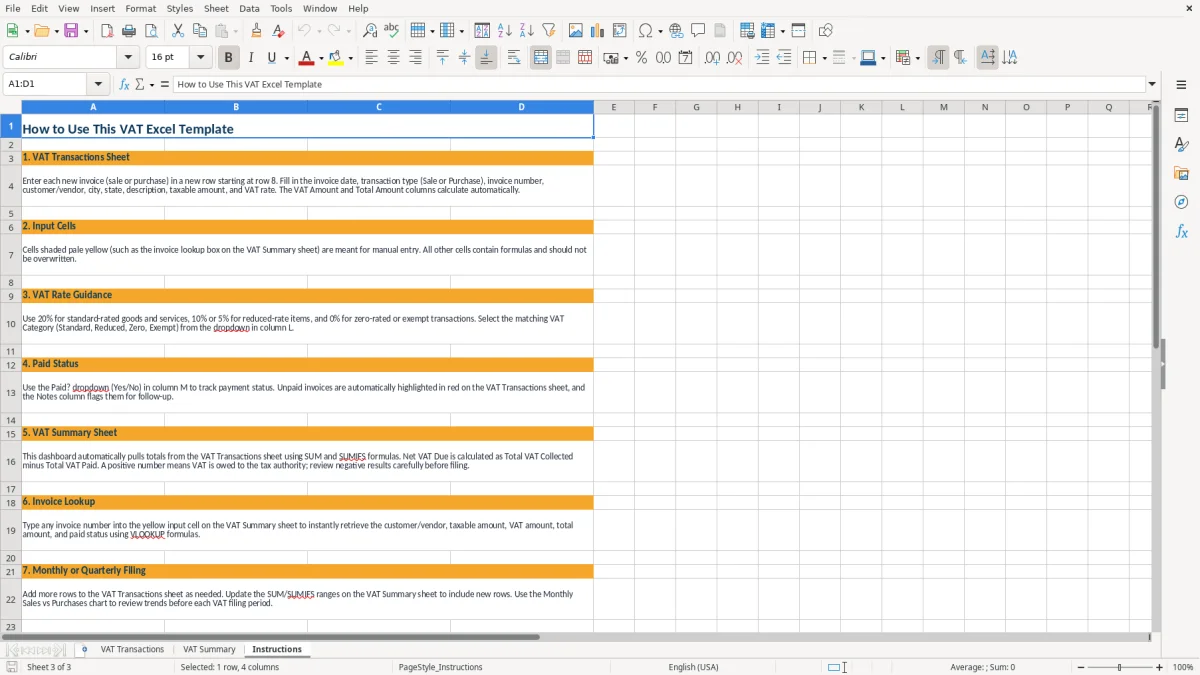Image resolution: width=1200 pixels, height=675 pixels.
Task: Expand the formula bar
Action: pos(1152,84)
